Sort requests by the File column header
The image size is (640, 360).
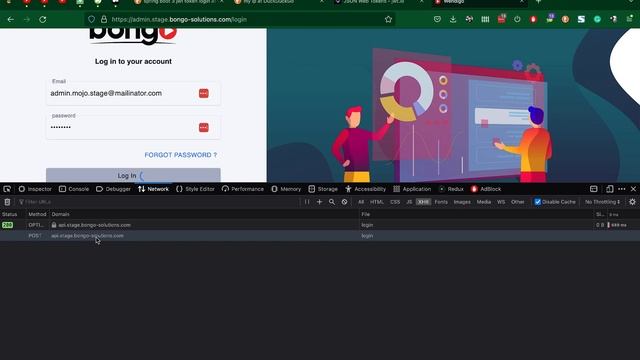476,214
